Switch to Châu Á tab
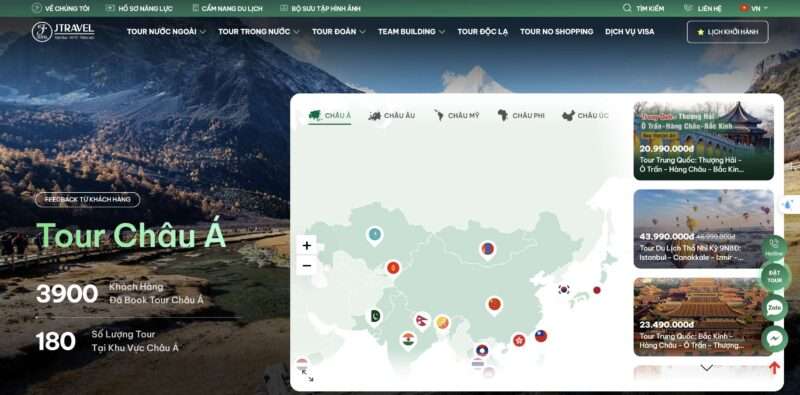Viewport: 800px width, 395px height. tap(330, 116)
